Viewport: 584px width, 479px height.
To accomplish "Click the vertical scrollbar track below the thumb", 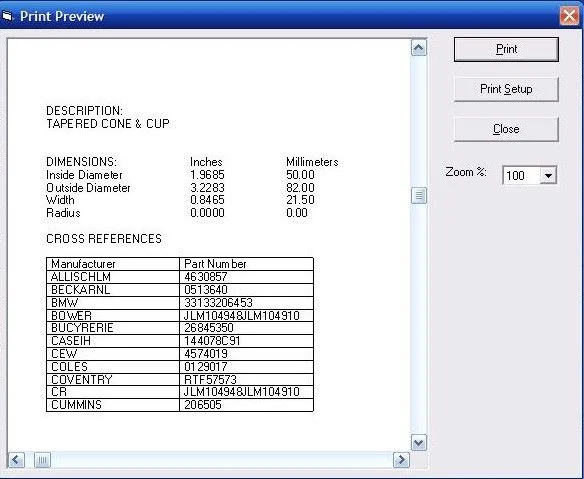I will pos(419,319).
